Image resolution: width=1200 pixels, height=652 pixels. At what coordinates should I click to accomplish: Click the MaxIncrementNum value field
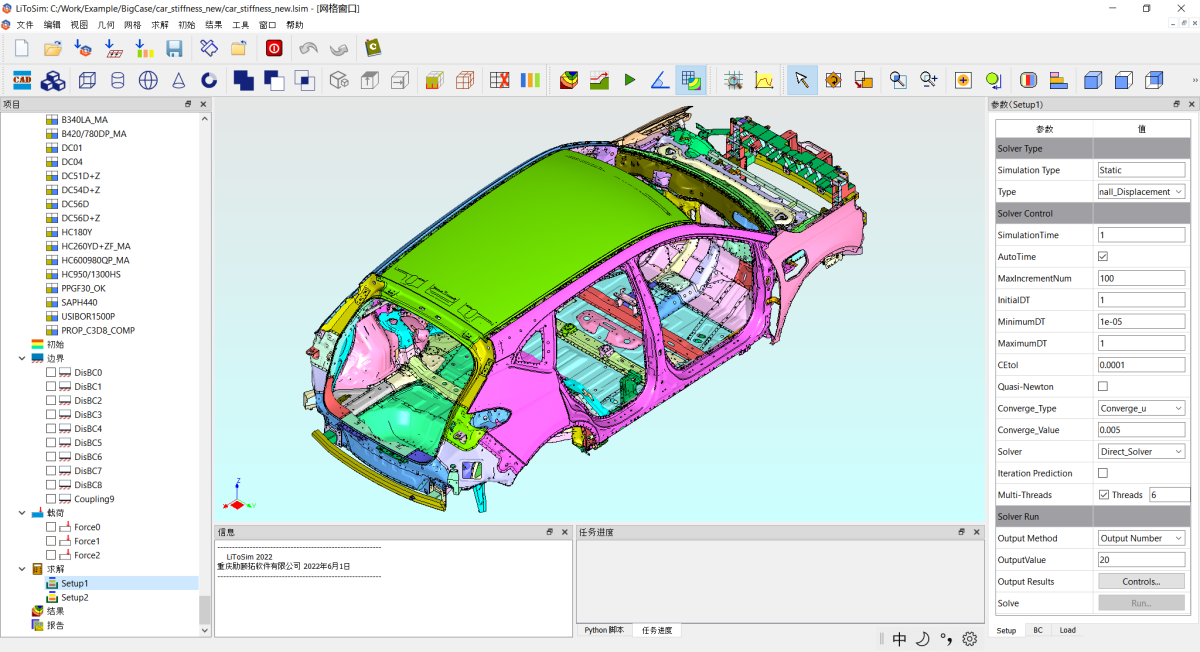pyautogui.click(x=1141, y=278)
